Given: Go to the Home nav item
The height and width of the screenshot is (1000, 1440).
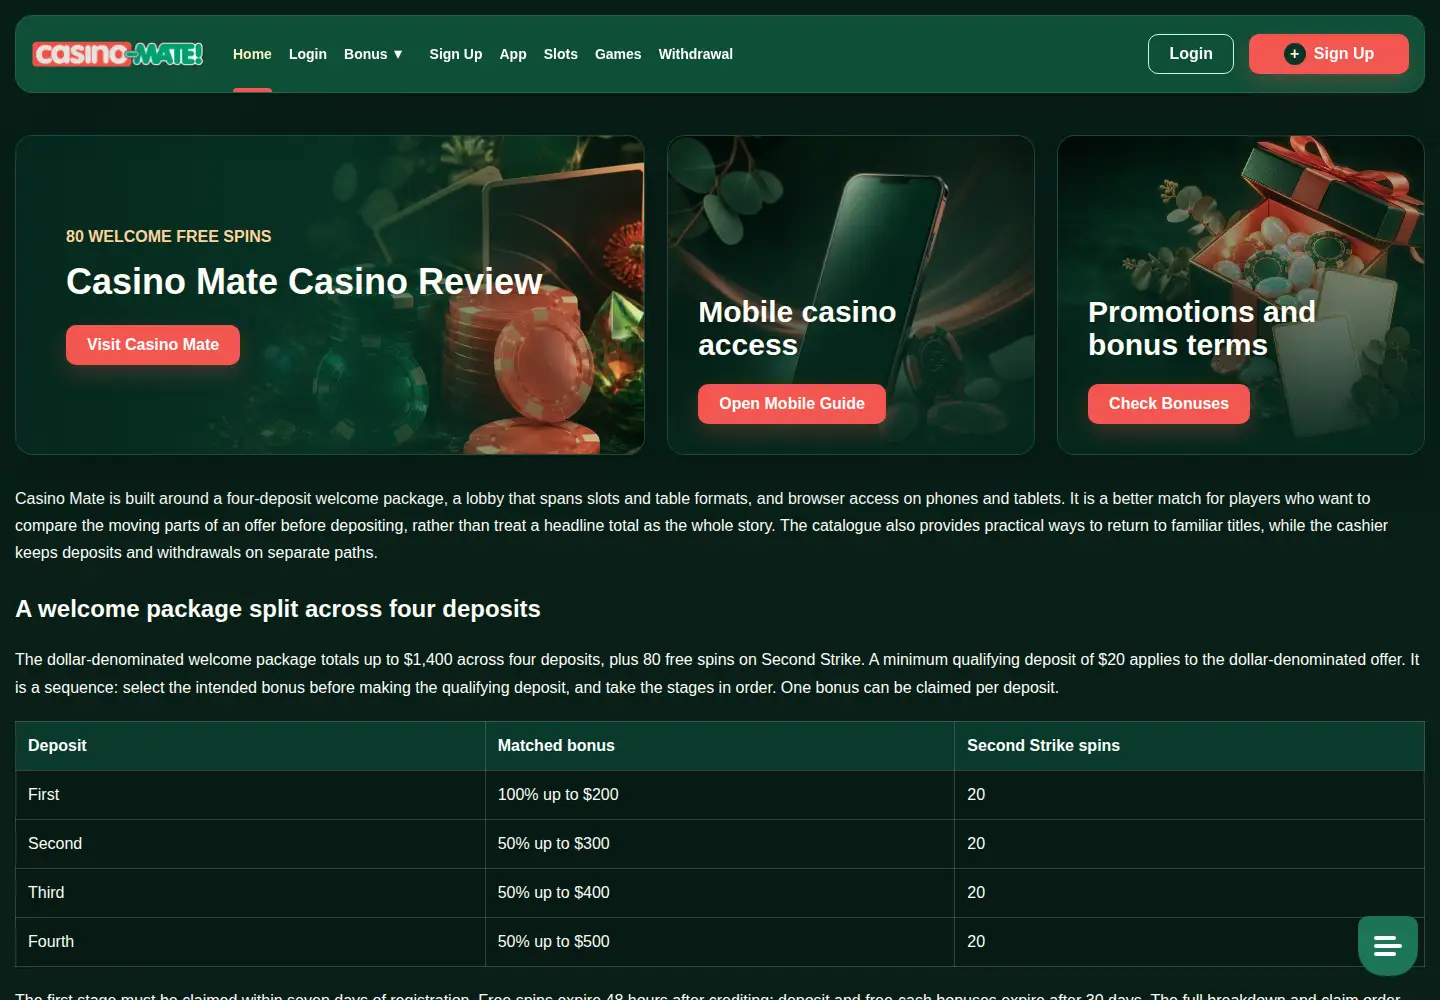Looking at the screenshot, I should pos(252,54).
